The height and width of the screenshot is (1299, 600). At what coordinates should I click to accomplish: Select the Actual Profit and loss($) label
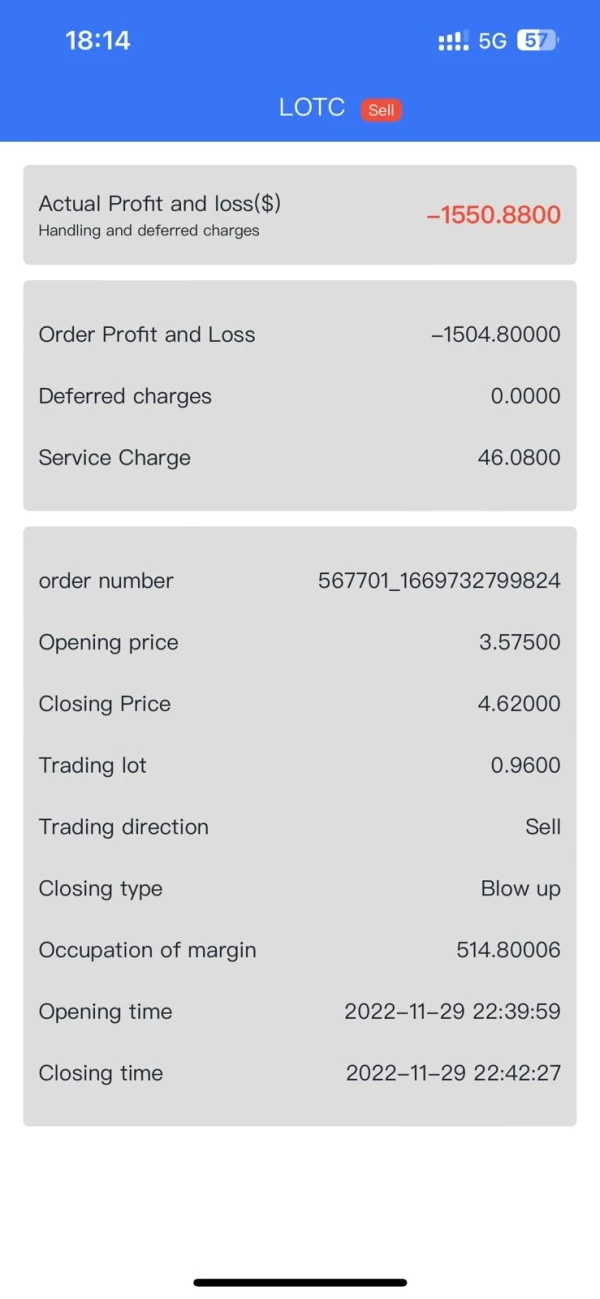pyautogui.click(x=160, y=204)
